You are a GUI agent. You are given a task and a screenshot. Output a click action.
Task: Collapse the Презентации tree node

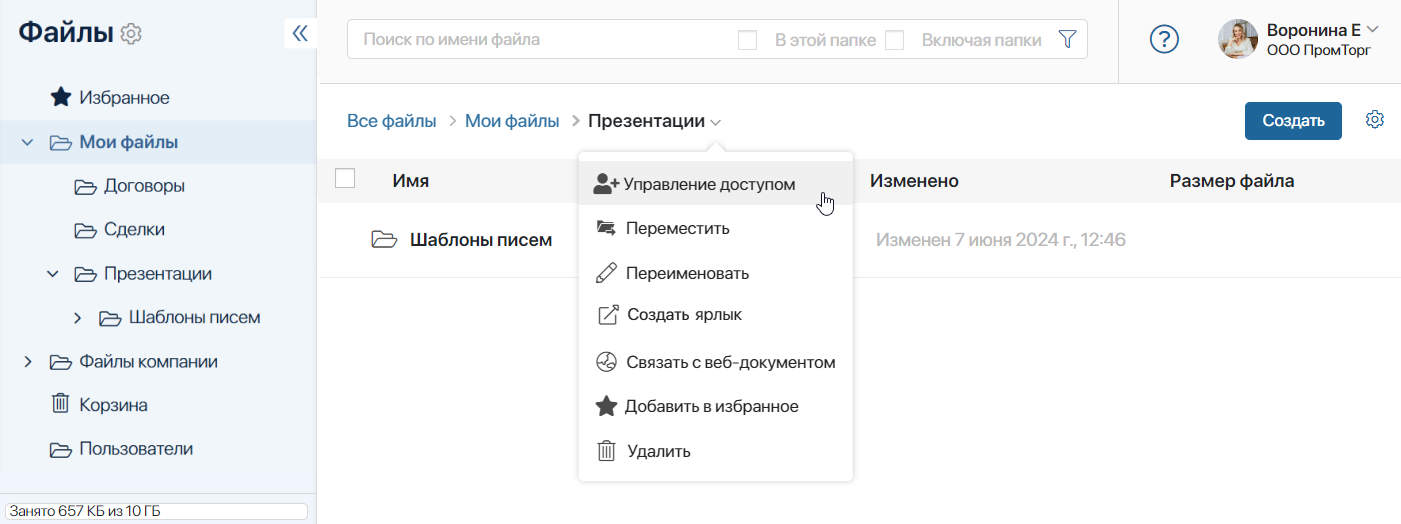pyautogui.click(x=52, y=274)
